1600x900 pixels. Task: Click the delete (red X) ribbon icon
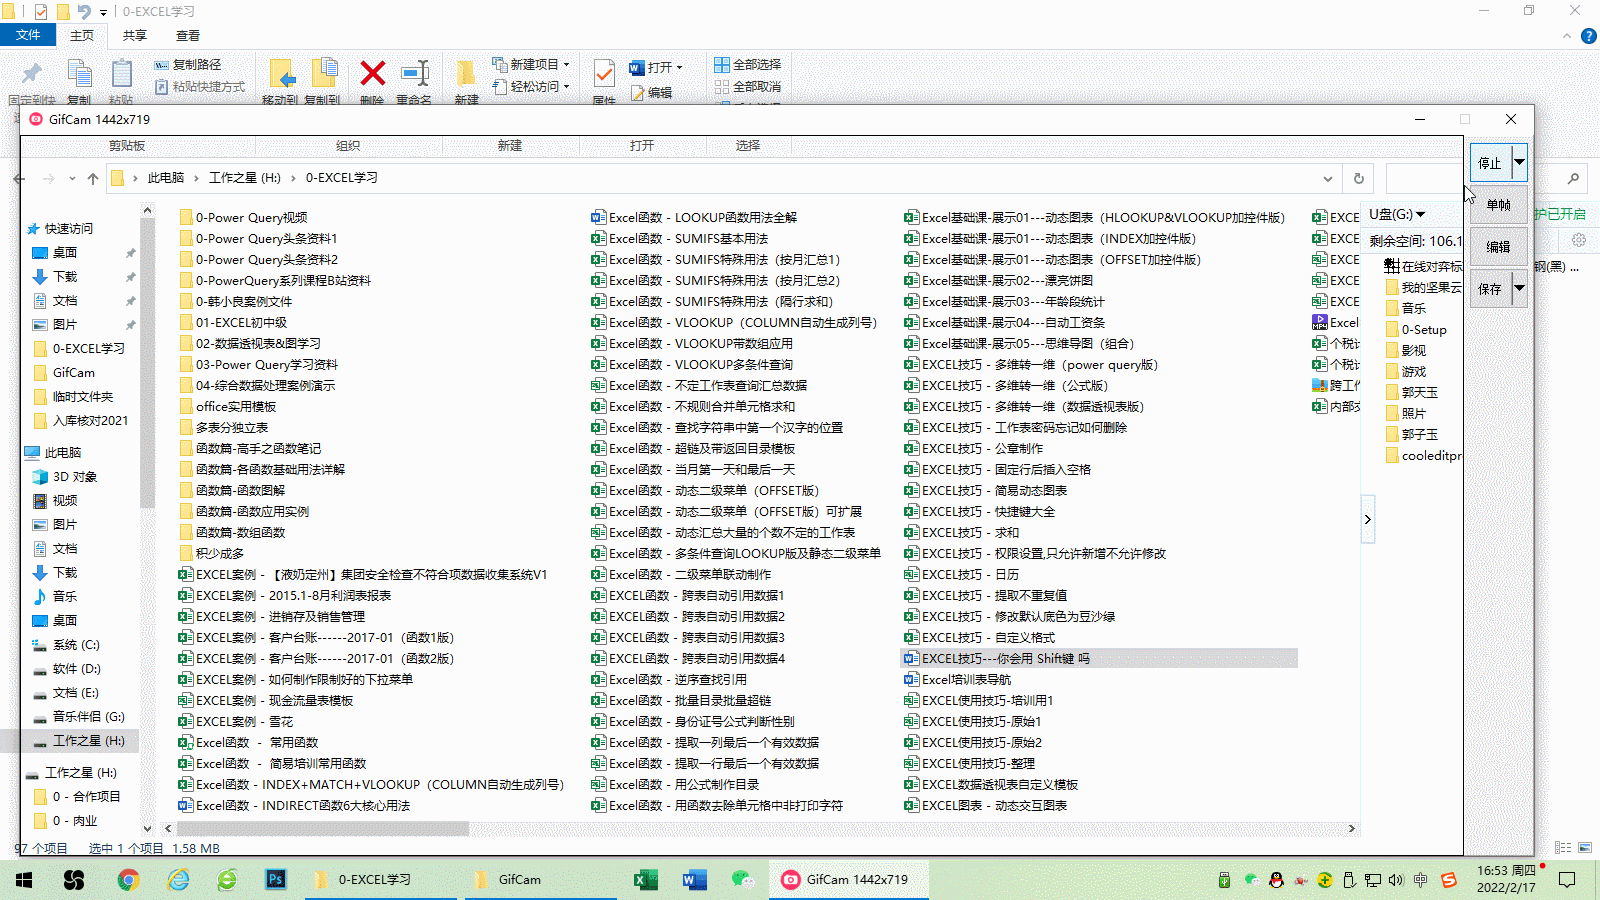pos(373,73)
